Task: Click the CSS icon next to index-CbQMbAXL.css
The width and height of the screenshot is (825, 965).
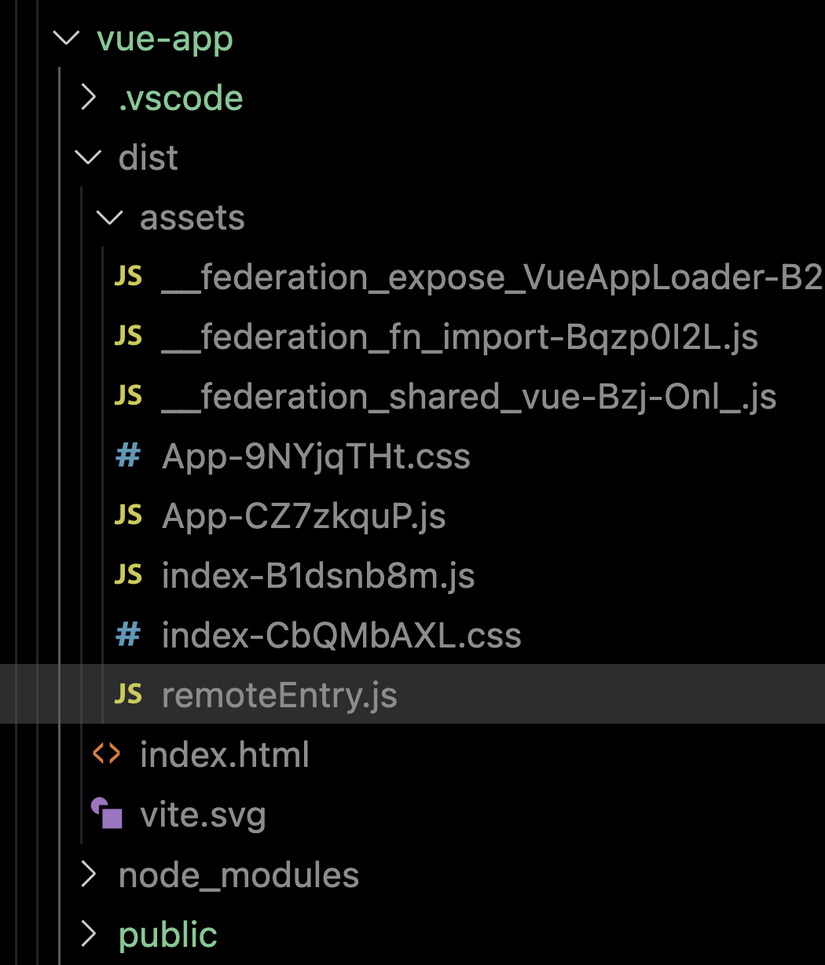Action: pos(128,634)
